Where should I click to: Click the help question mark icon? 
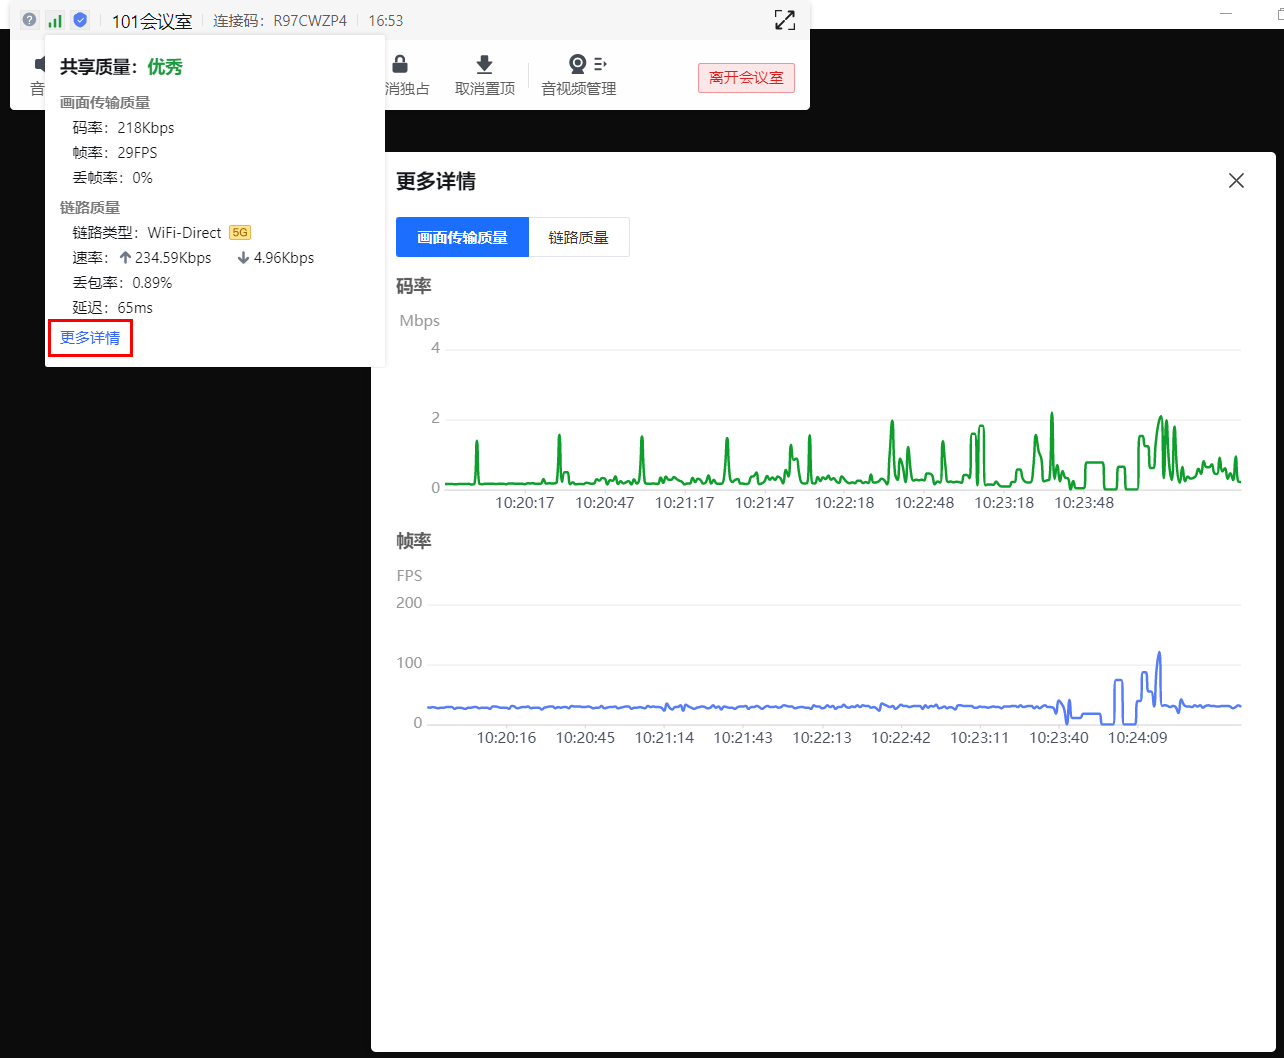click(x=30, y=20)
